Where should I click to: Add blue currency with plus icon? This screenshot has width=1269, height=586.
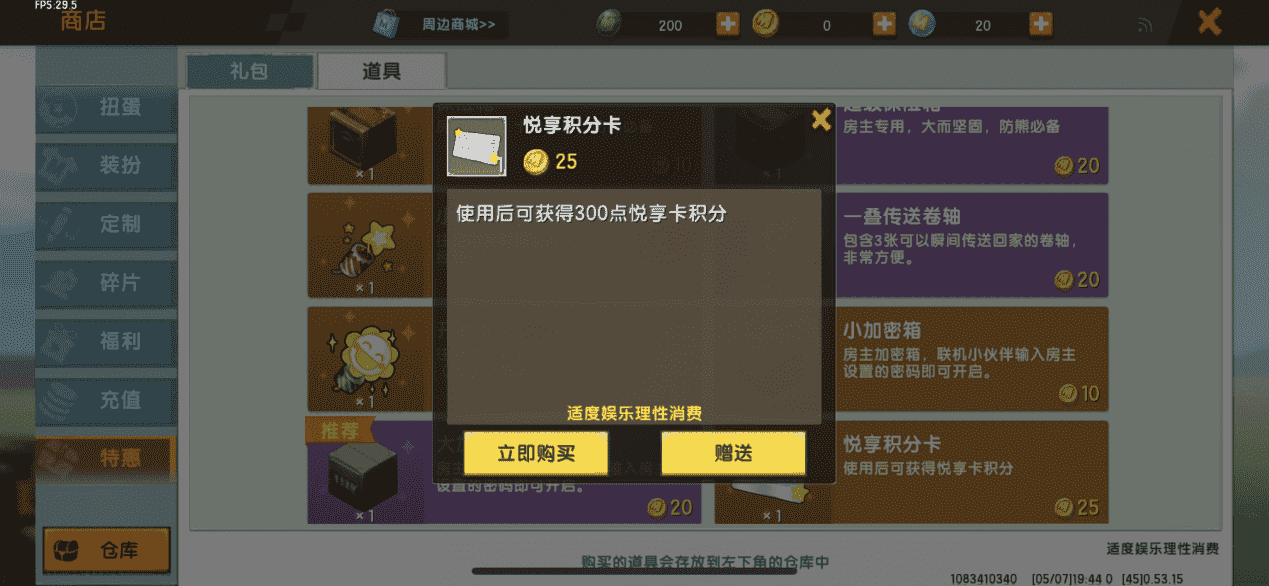pos(1041,24)
